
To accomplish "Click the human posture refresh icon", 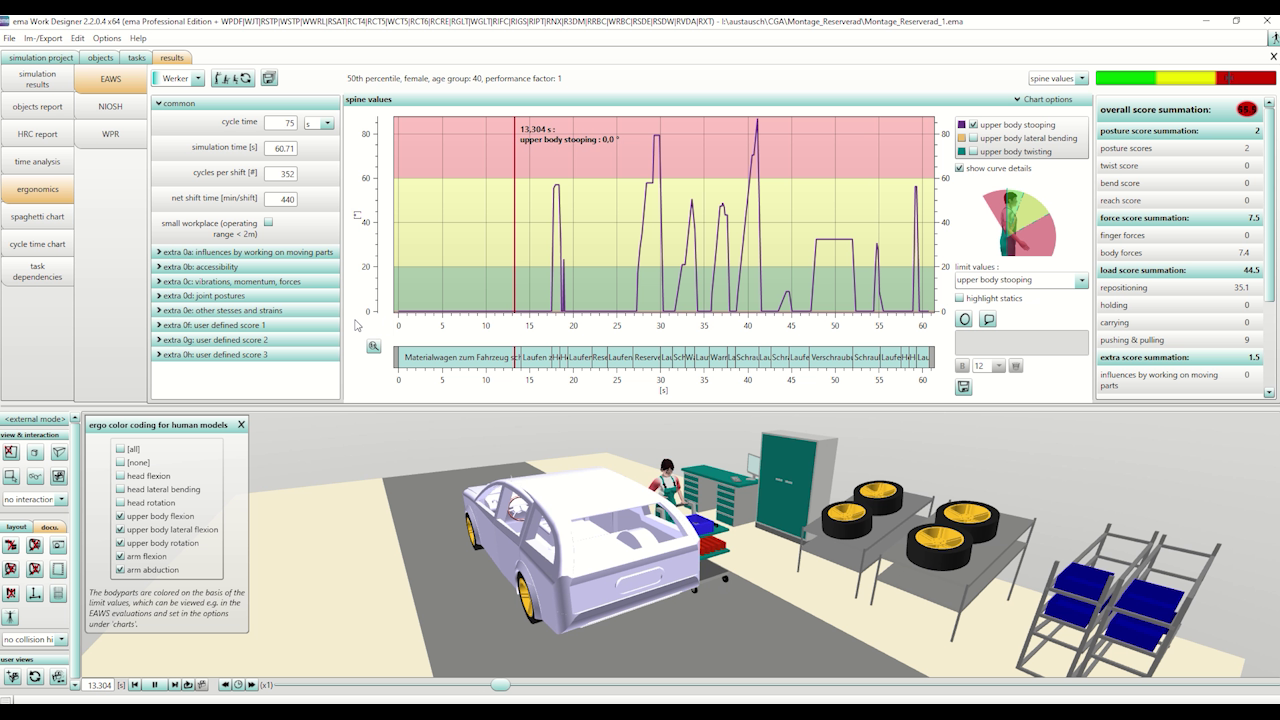I will coord(233,78).
